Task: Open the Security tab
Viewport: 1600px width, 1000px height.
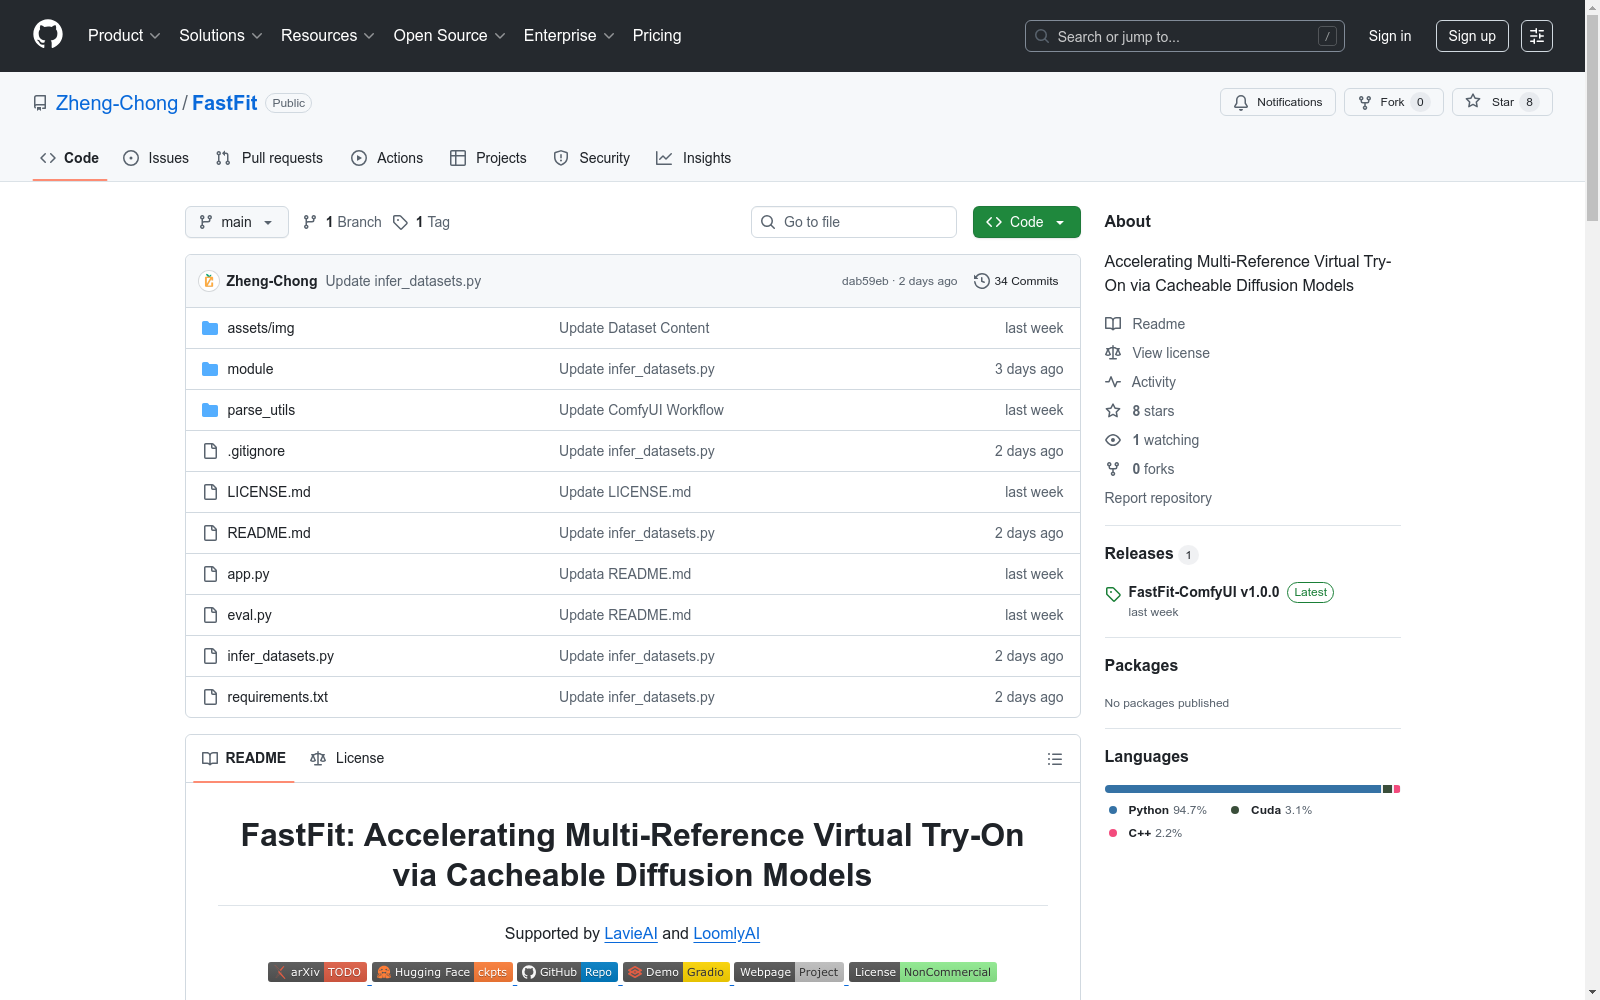Action: 592,158
